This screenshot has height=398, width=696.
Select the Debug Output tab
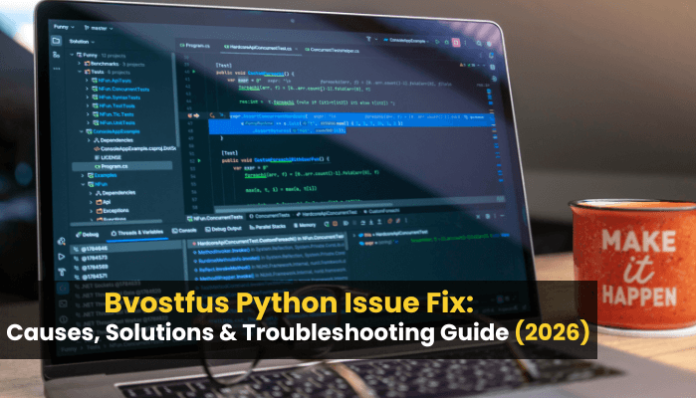(223, 229)
